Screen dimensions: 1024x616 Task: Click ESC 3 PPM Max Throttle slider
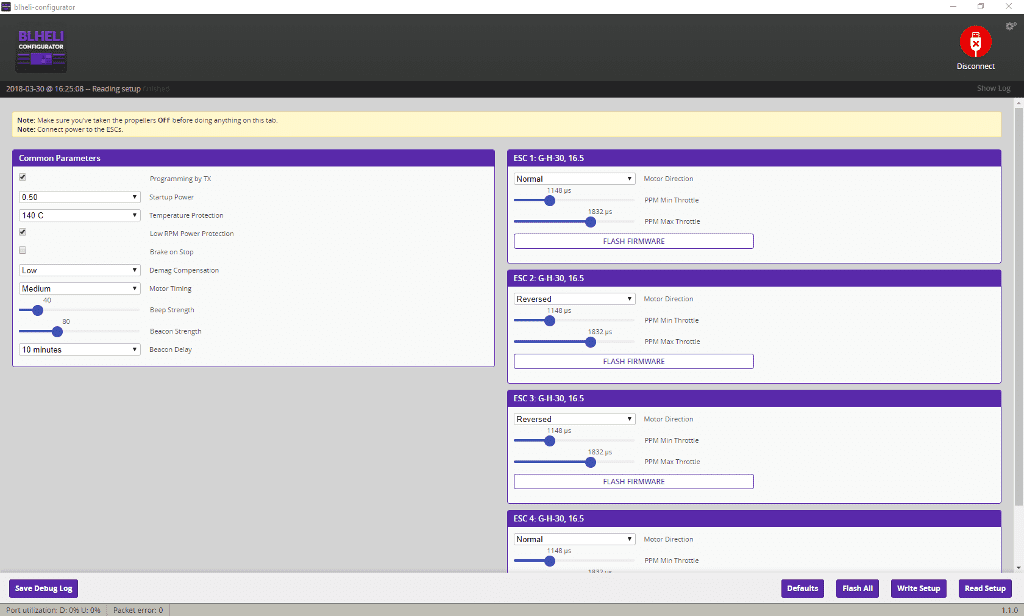(574, 462)
